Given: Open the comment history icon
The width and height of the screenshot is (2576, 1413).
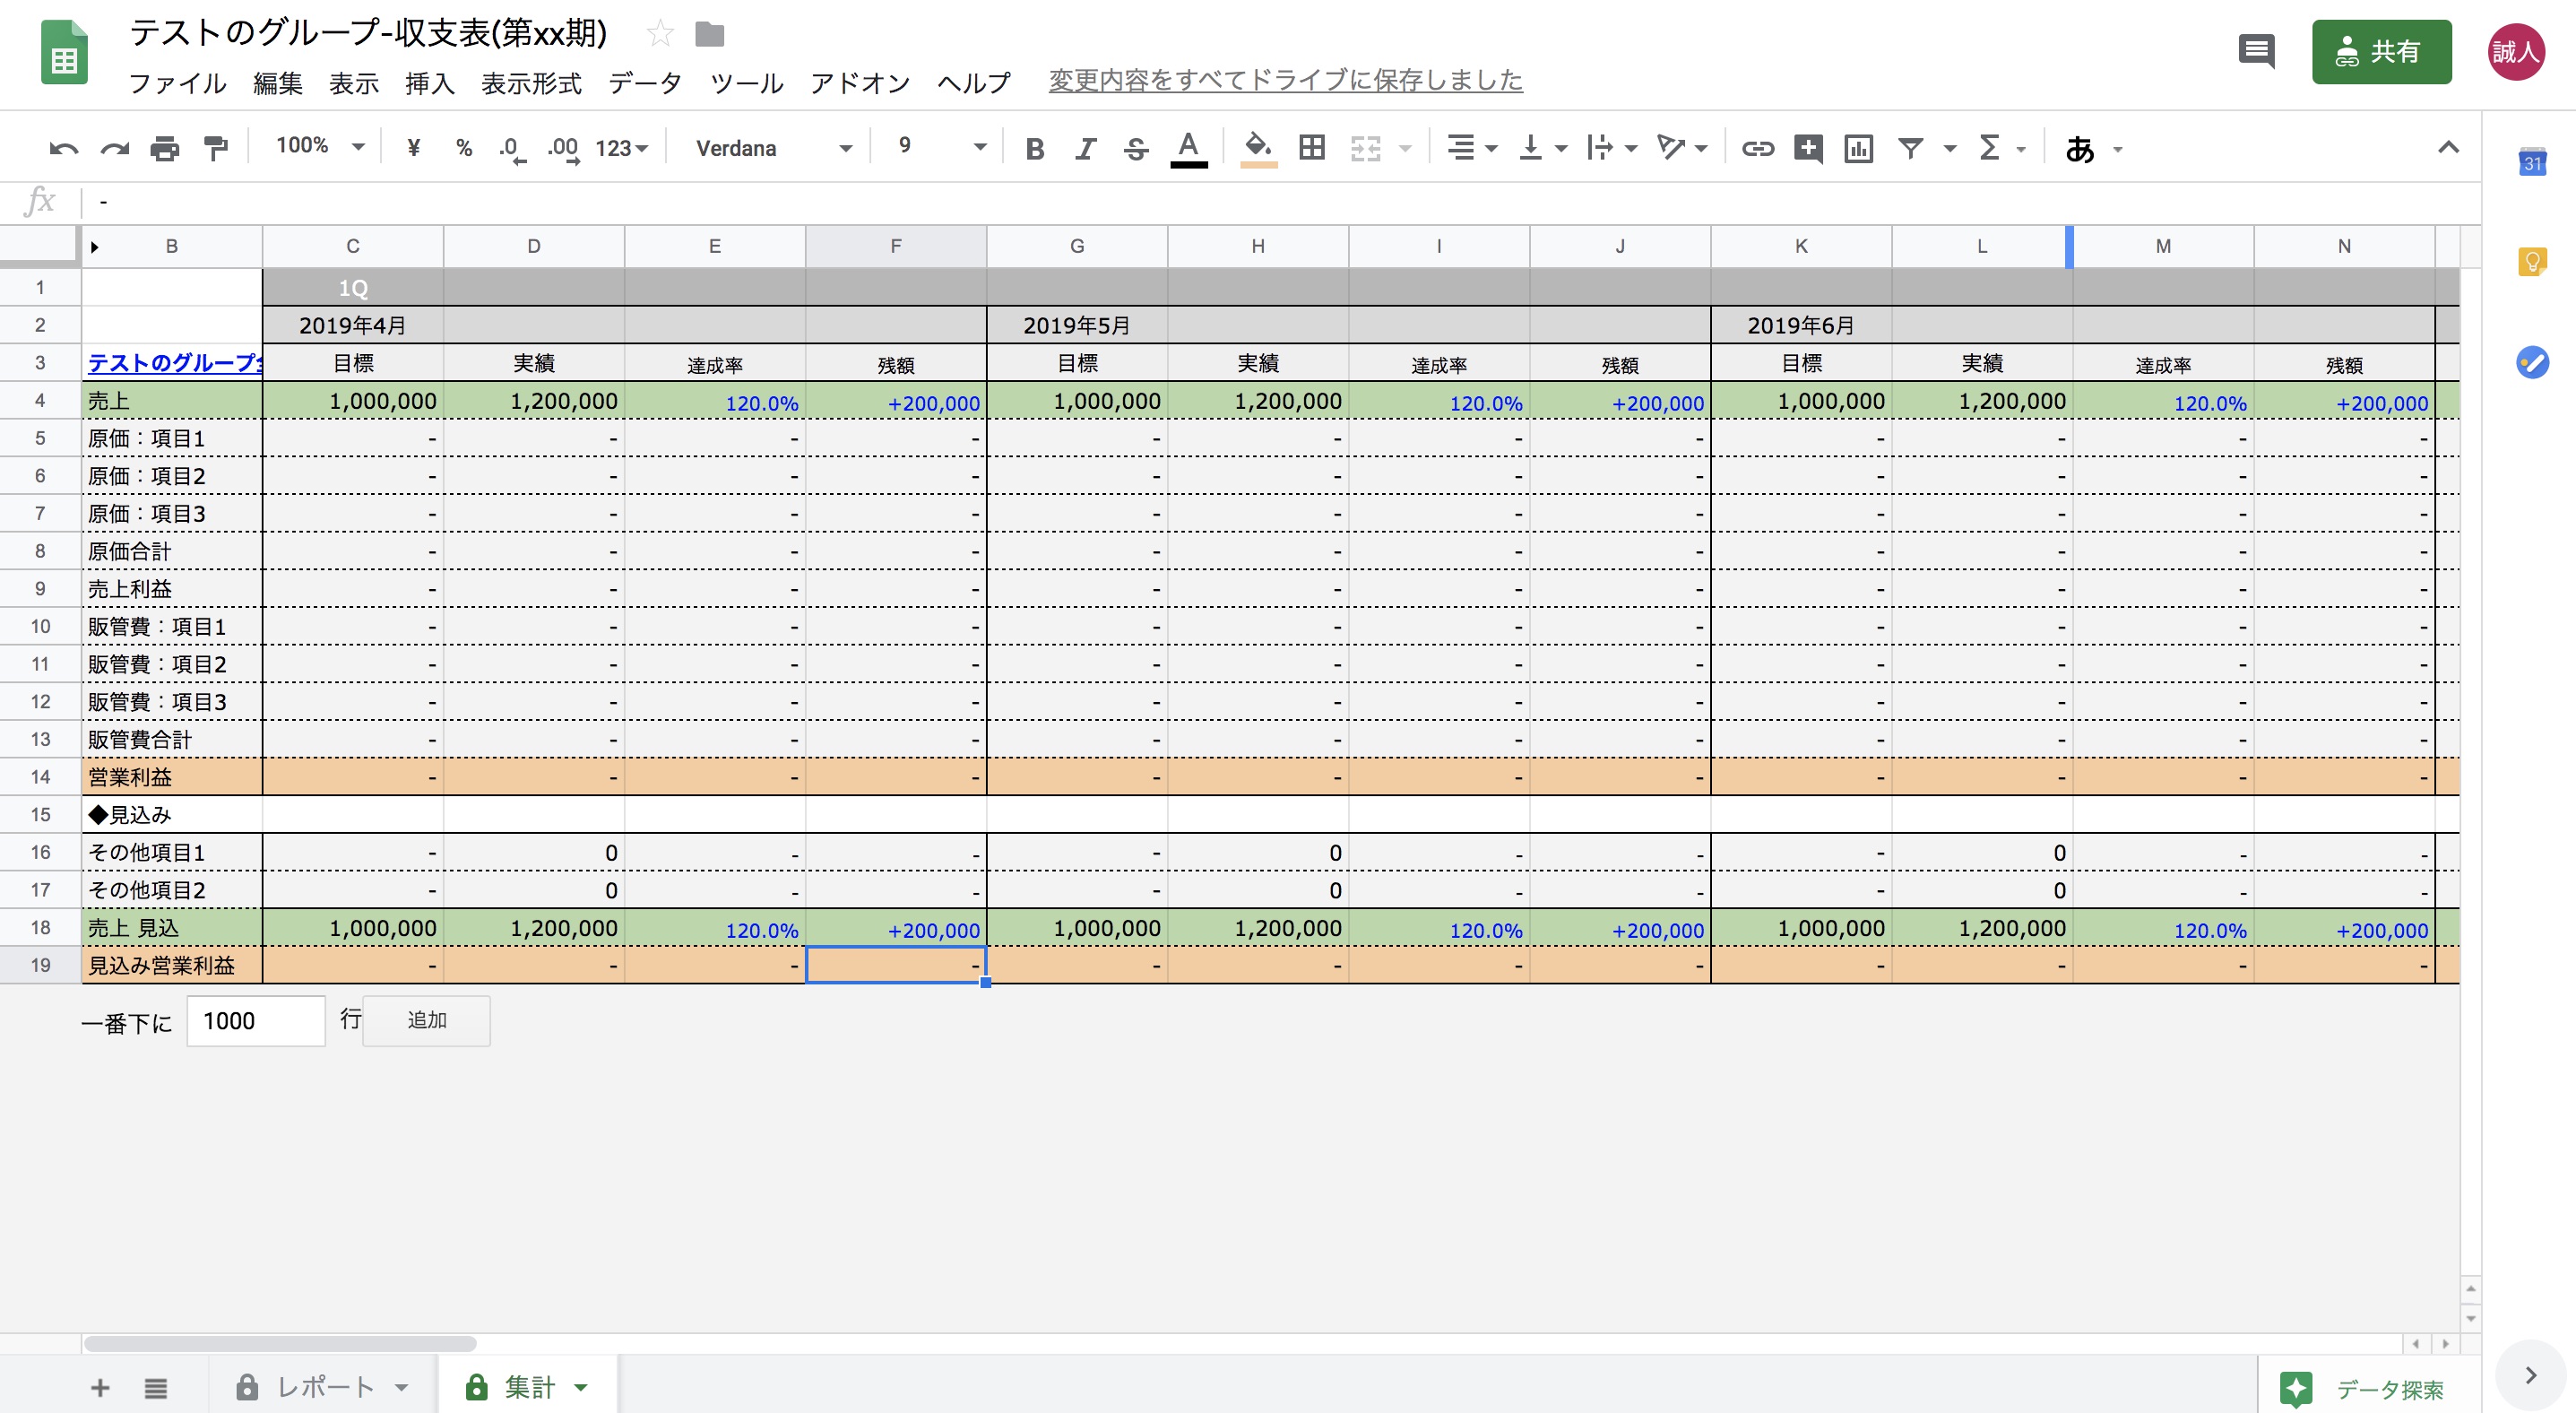Looking at the screenshot, I should (x=2256, y=51).
